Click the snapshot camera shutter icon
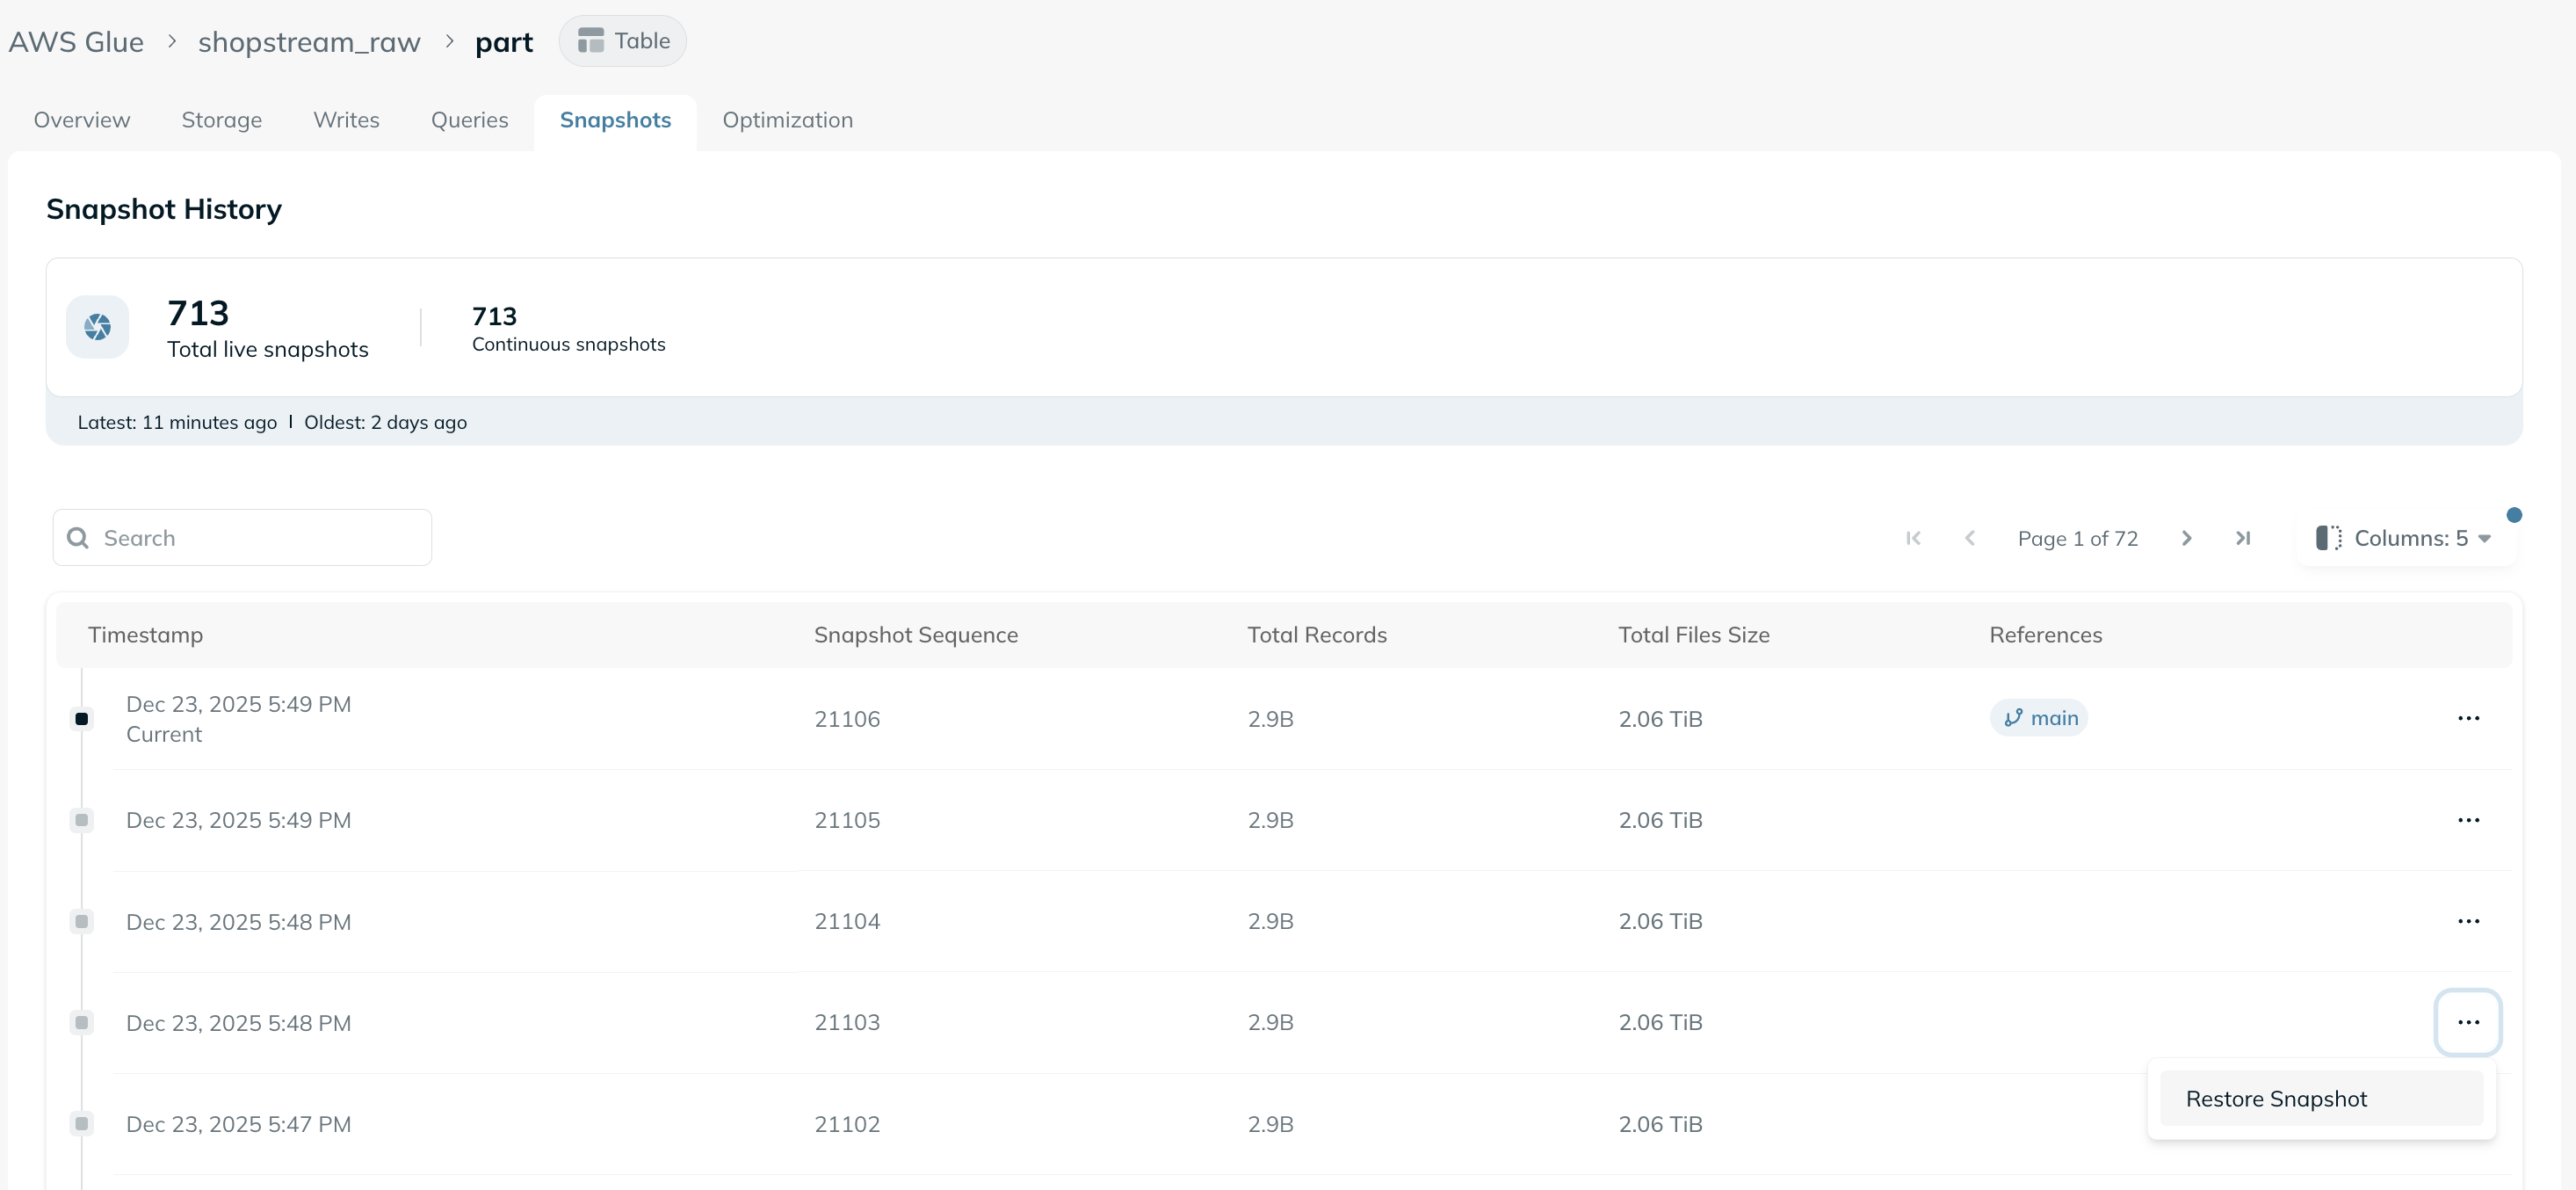The width and height of the screenshot is (2576, 1190). pyautogui.click(x=97, y=327)
